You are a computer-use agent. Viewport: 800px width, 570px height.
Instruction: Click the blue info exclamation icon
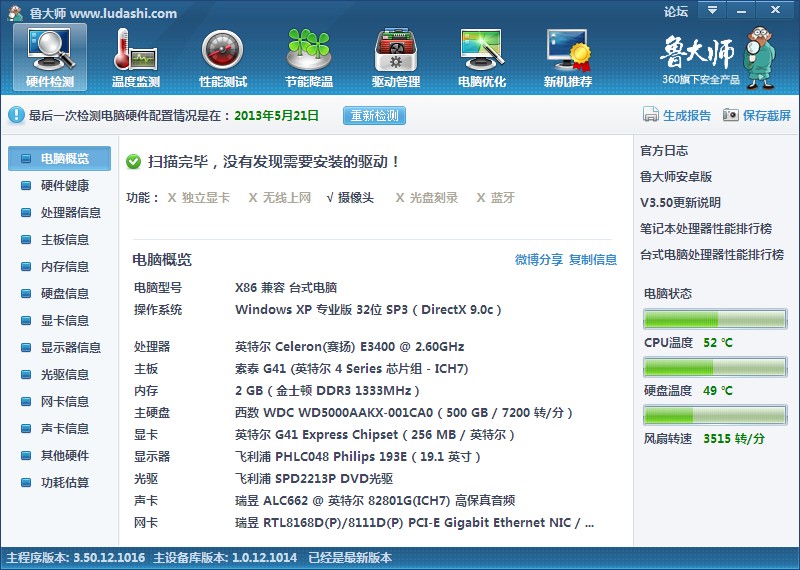[x=16, y=115]
